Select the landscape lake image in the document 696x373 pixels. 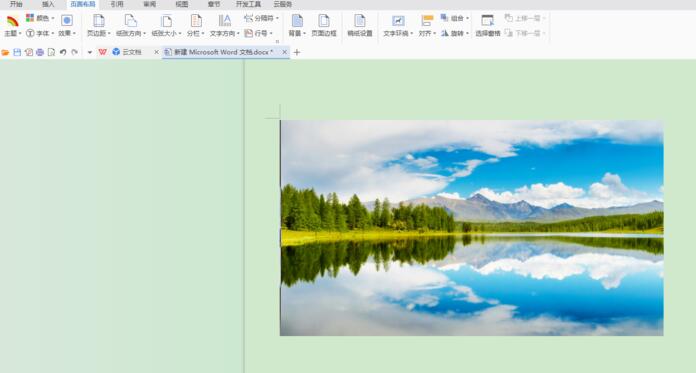tap(472, 228)
